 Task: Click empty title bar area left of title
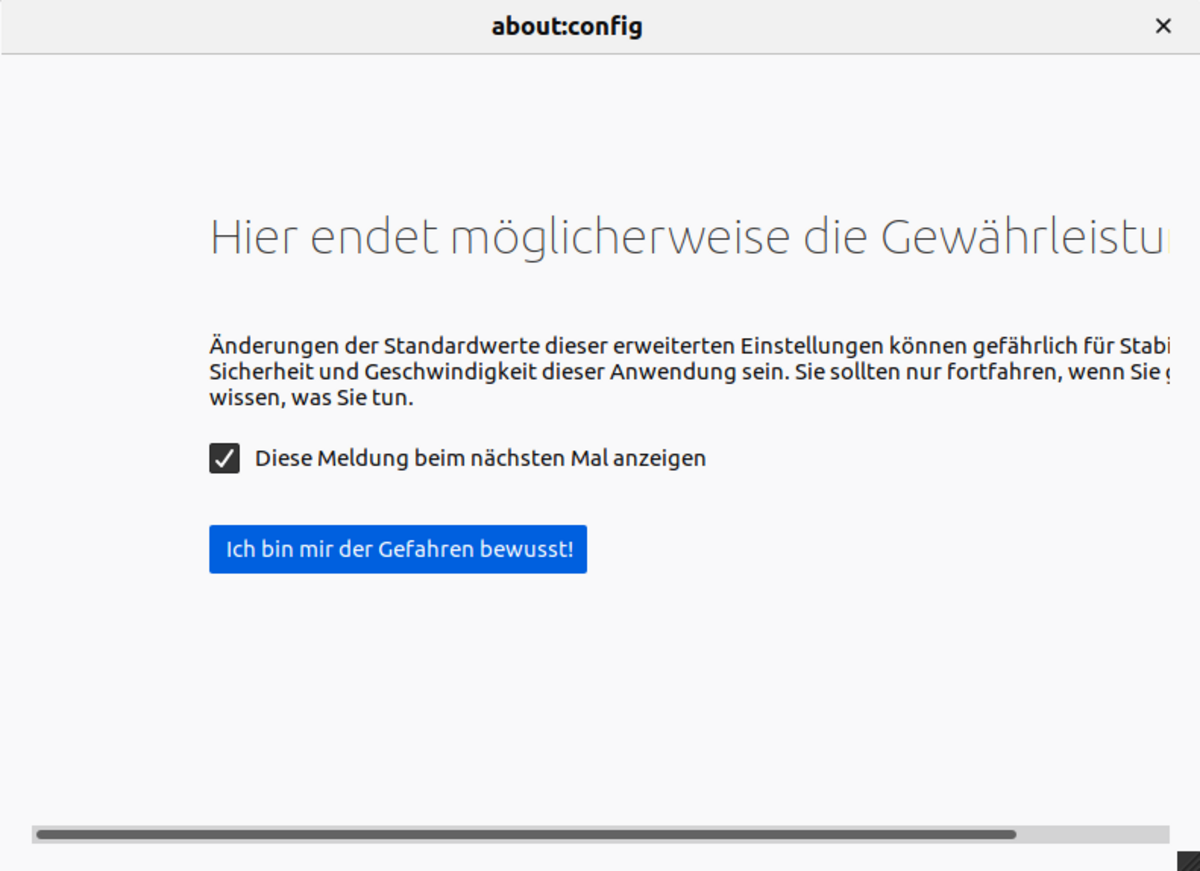click(x=200, y=27)
